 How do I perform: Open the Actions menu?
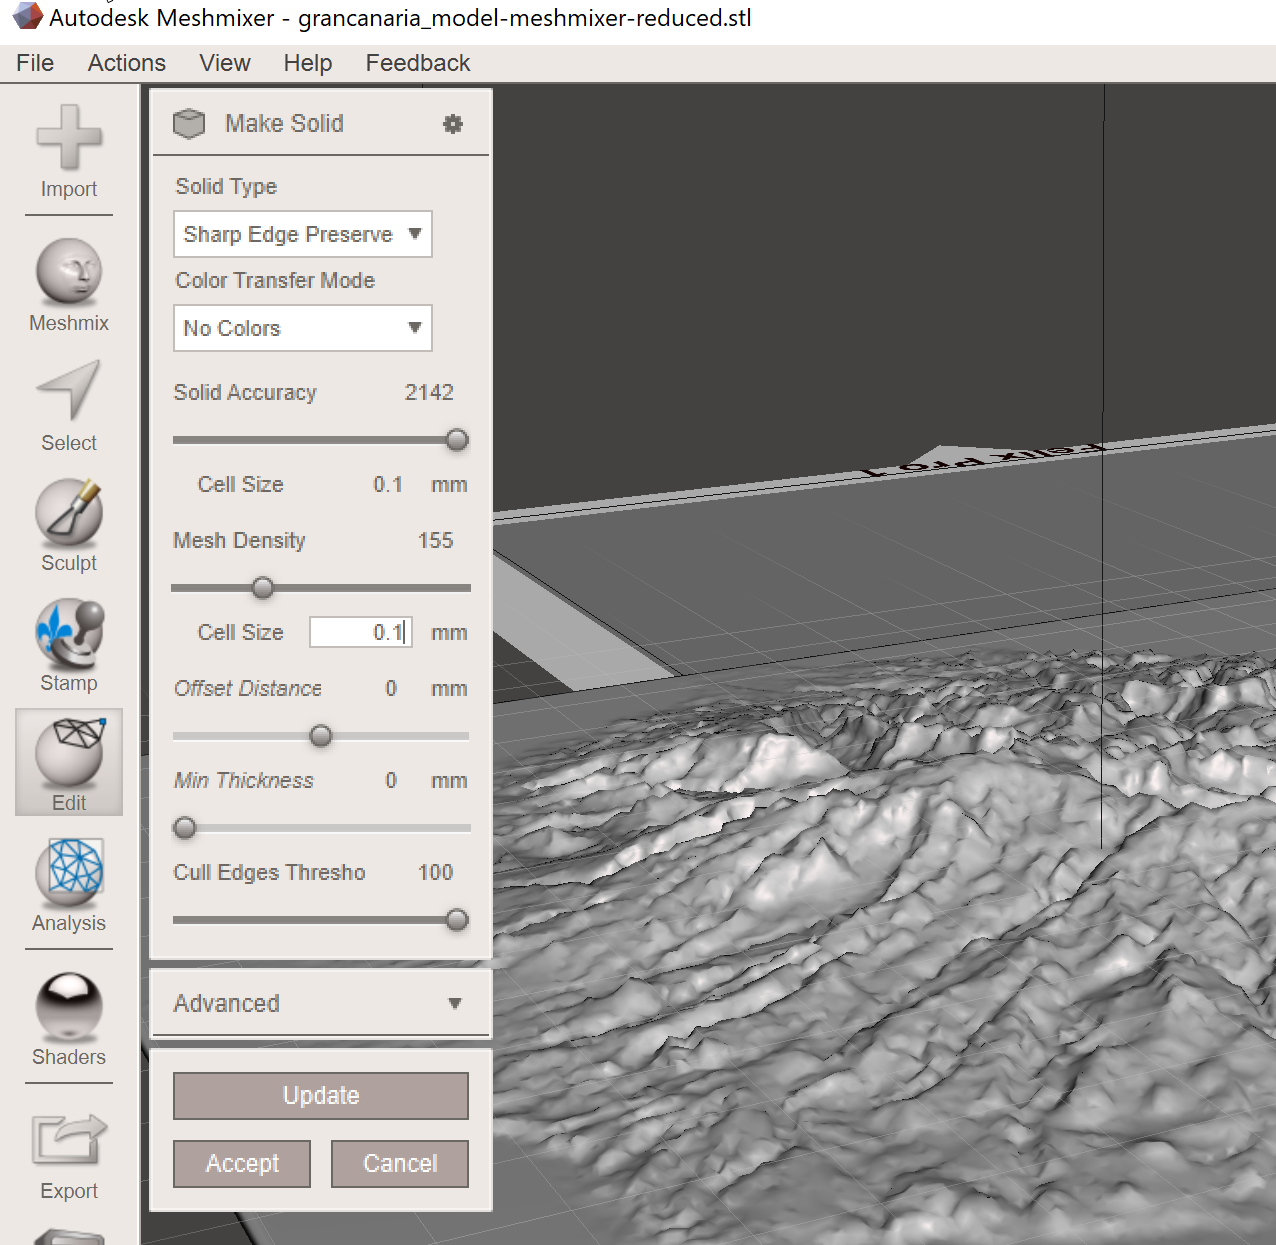(x=127, y=63)
